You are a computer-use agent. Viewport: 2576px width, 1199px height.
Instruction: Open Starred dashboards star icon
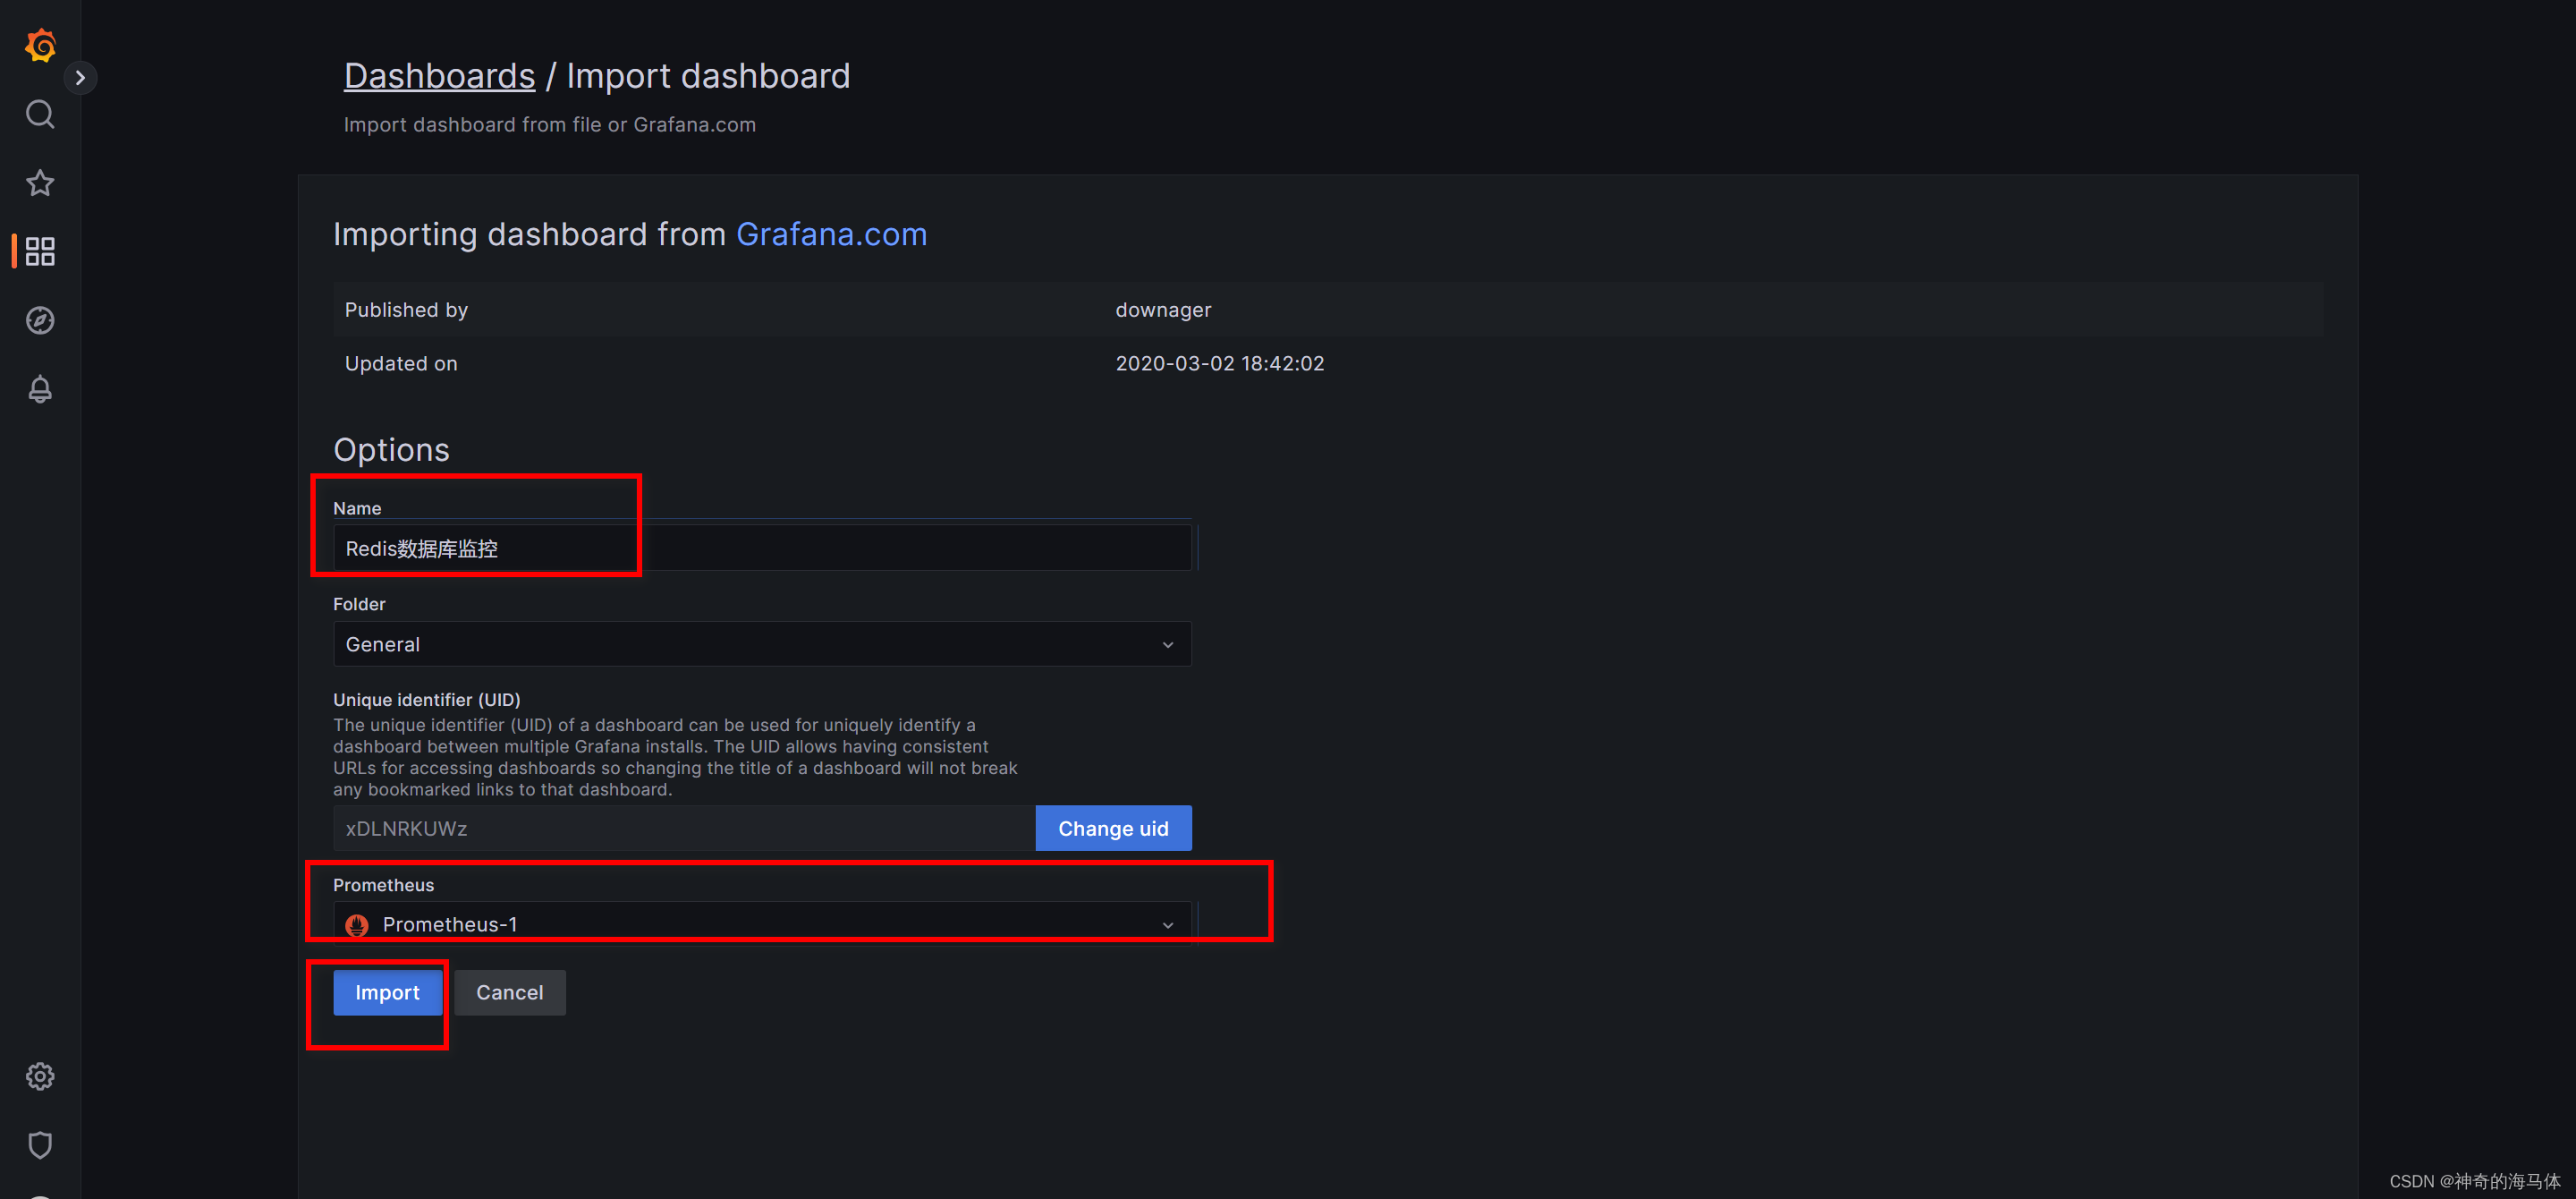tap(40, 183)
